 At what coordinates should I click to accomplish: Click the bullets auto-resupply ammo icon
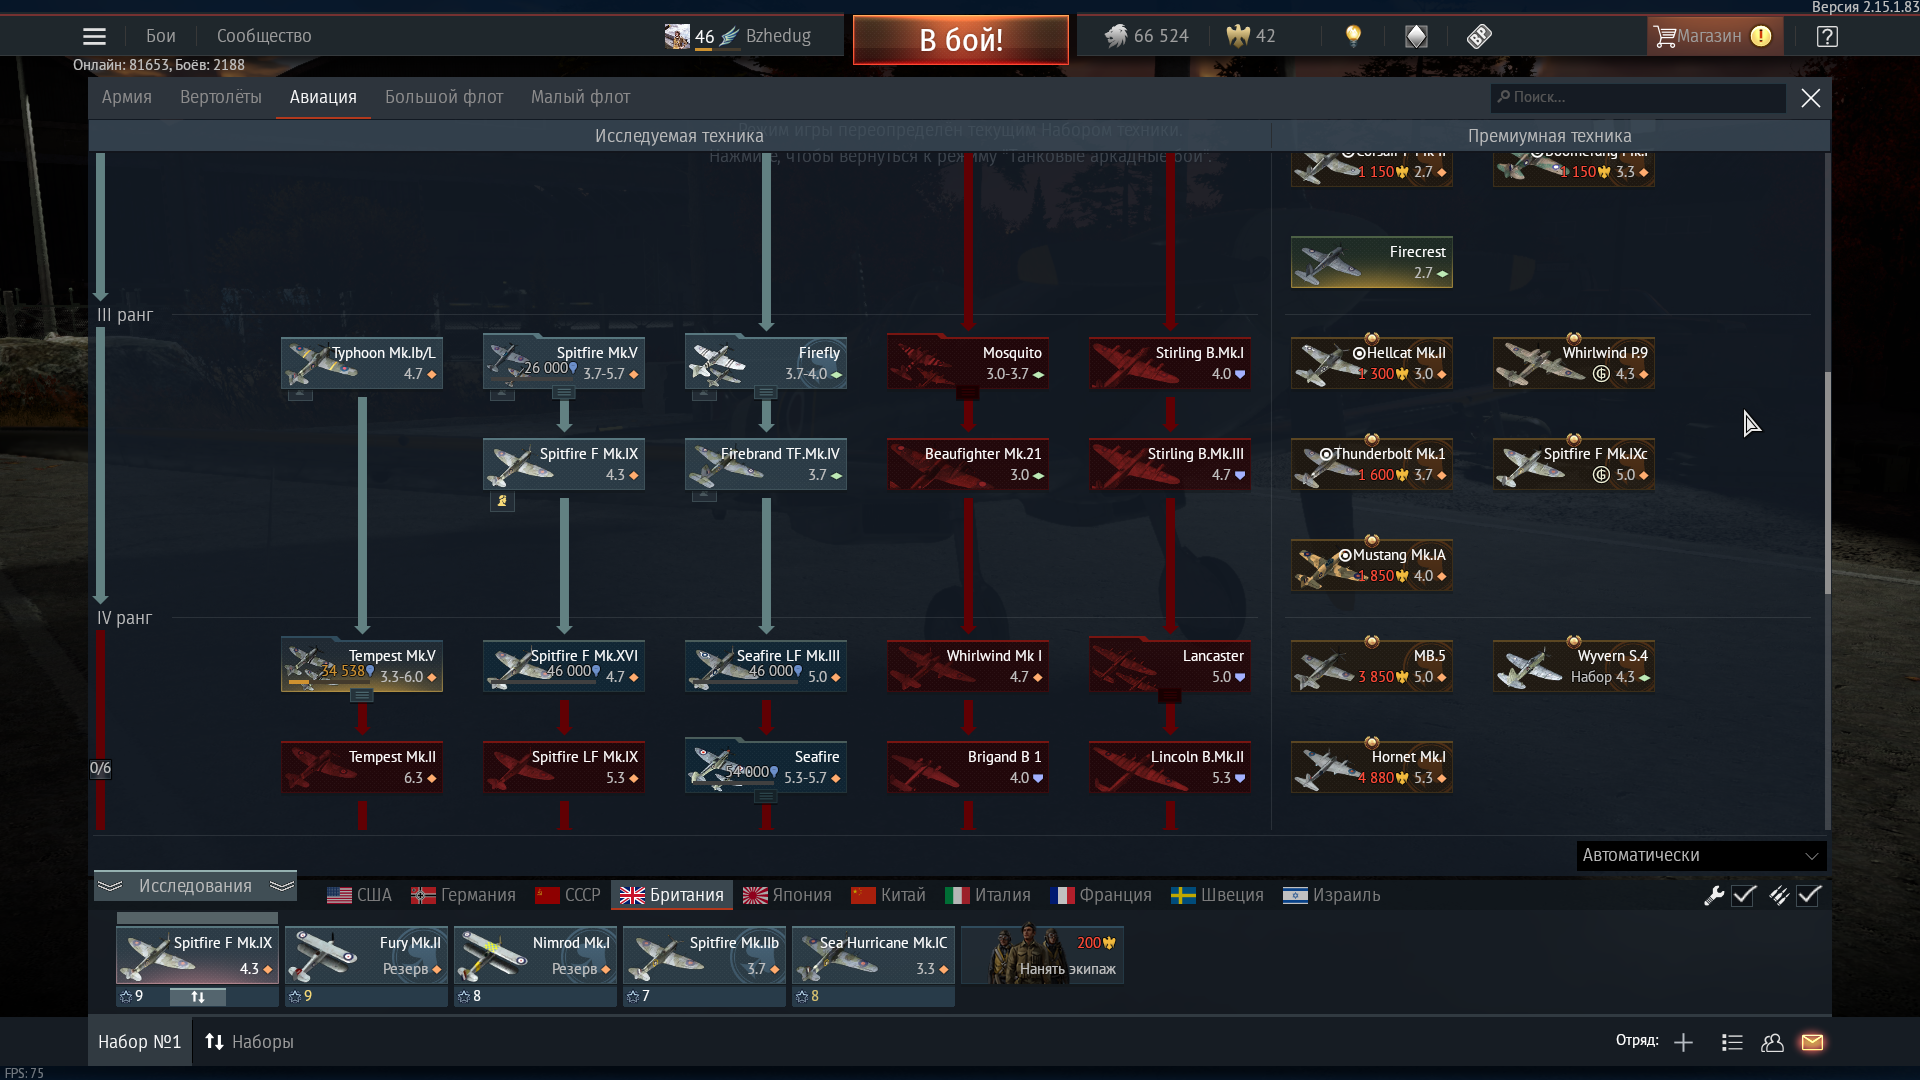pos(1779,896)
